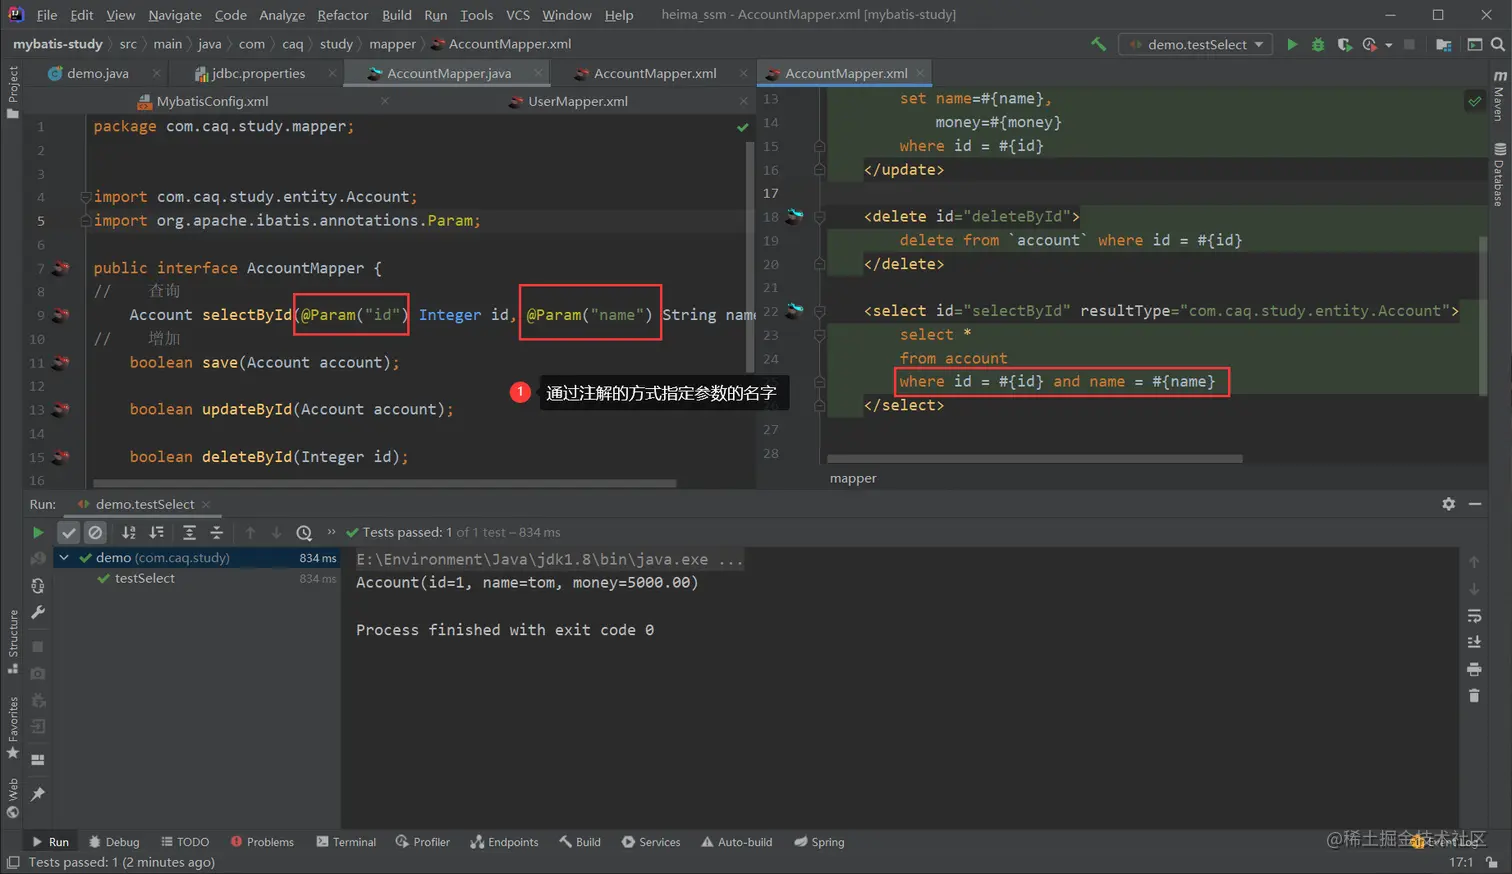Collapse the demo (com.caq.study) test node
This screenshot has width=1512, height=874.
pos(64,558)
